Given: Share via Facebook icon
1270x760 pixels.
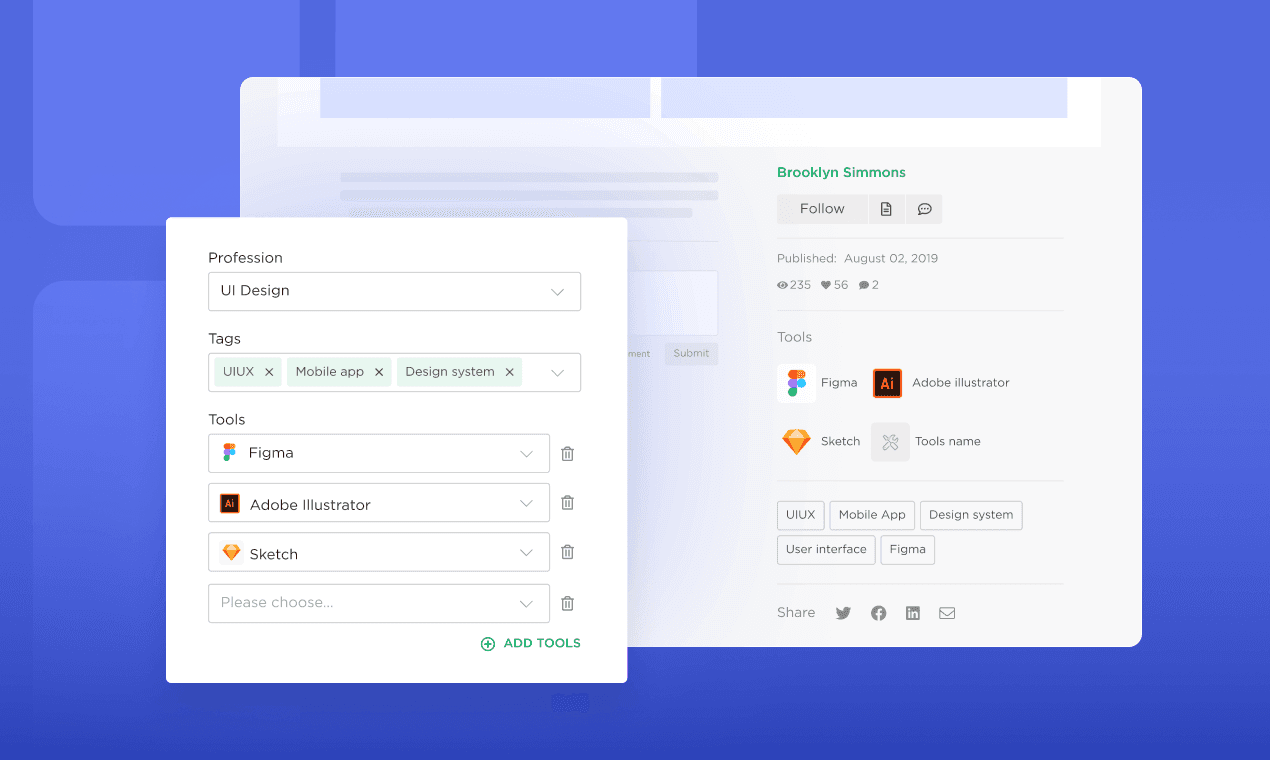Looking at the screenshot, I should point(878,613).
